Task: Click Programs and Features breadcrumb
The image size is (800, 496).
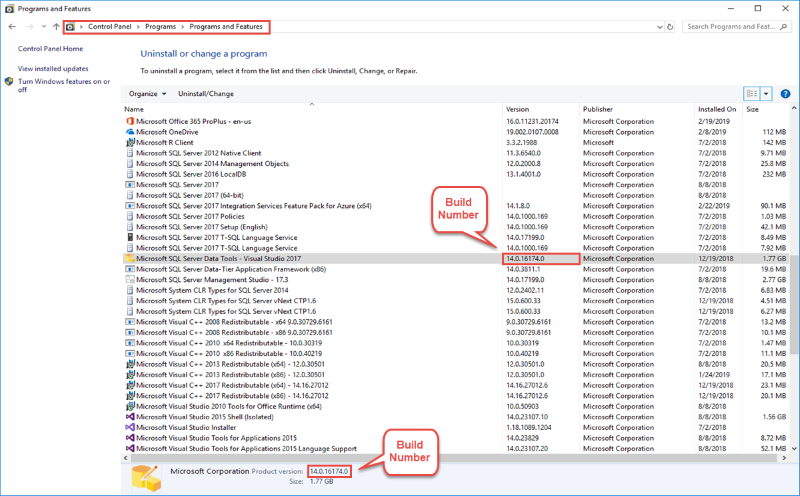Action: (x=226, y=27)
